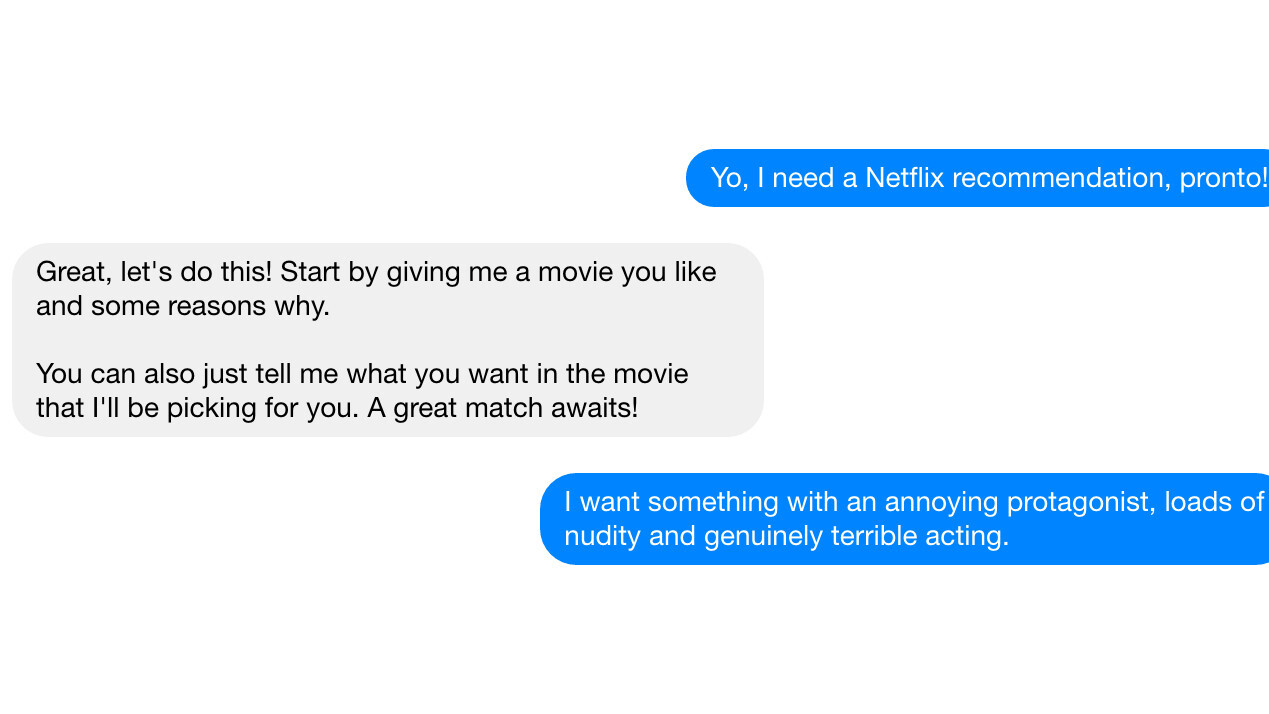Click the word "Yo," in top message
Viewport: 1269px width, 714px height.
point(727,178)
